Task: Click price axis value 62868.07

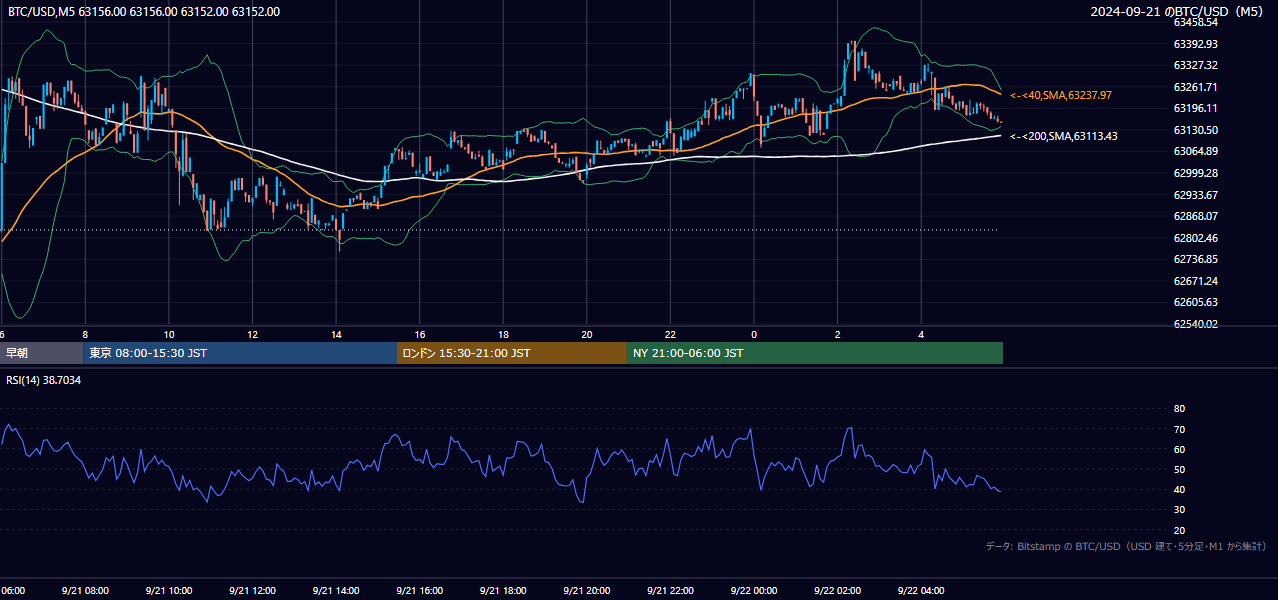Action: 1195,216
